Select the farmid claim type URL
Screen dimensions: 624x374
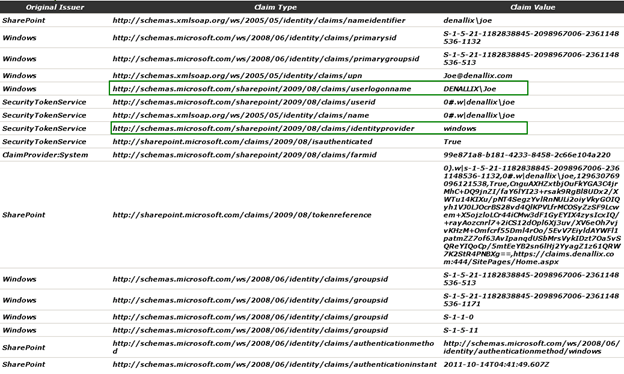(244, 155)
